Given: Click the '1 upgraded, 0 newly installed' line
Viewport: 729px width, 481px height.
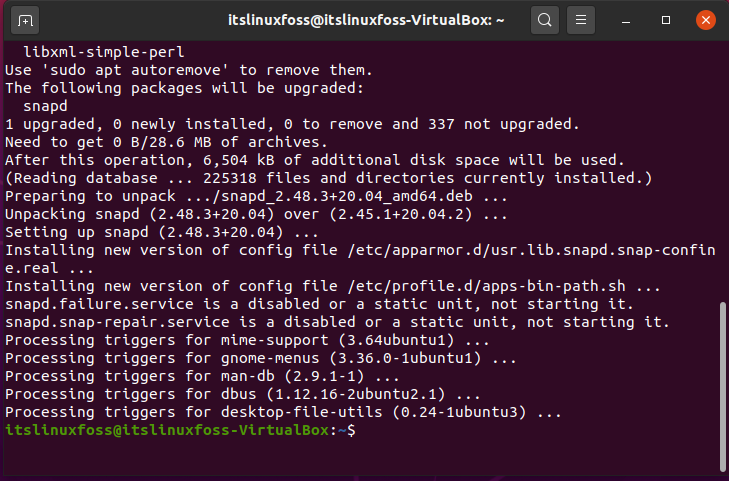Looking at the screenshot, I should click(x=292, y=124).
